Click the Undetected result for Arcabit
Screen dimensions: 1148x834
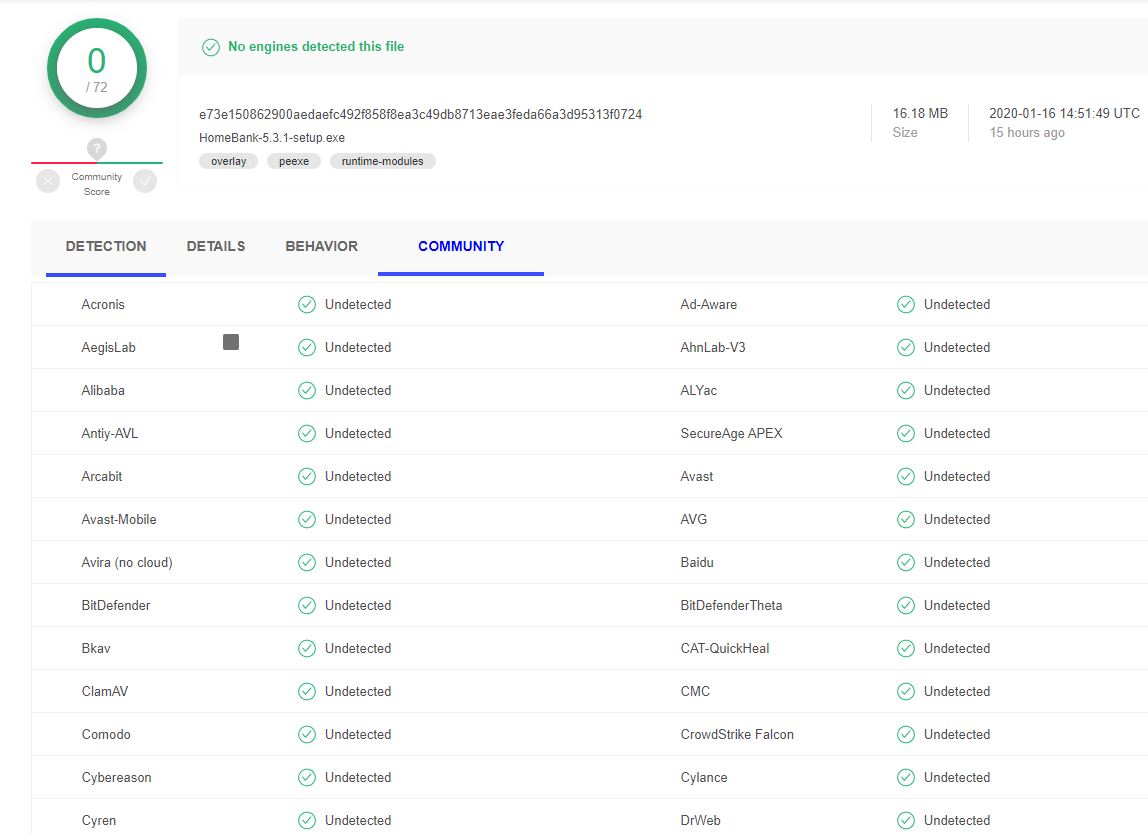tap(358, 477)
